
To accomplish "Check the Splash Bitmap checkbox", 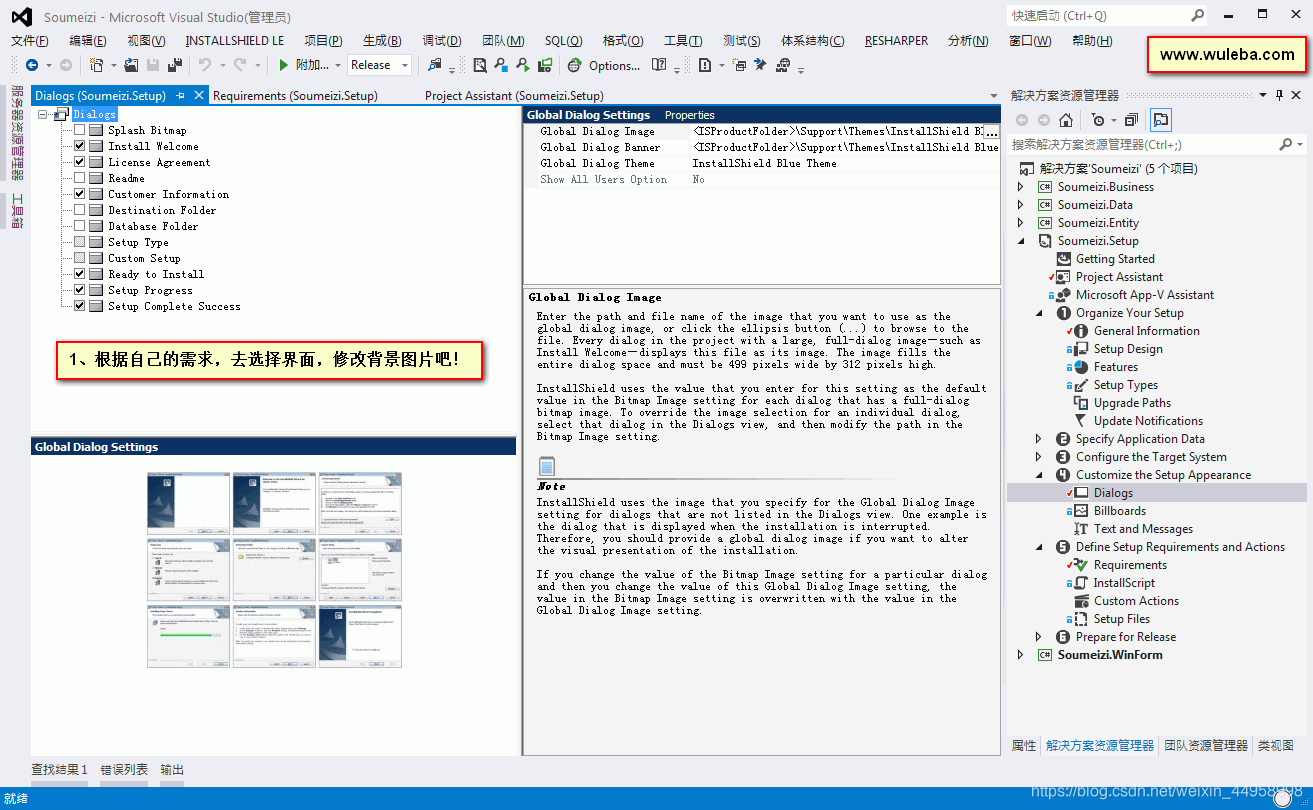I will [80, 130].
